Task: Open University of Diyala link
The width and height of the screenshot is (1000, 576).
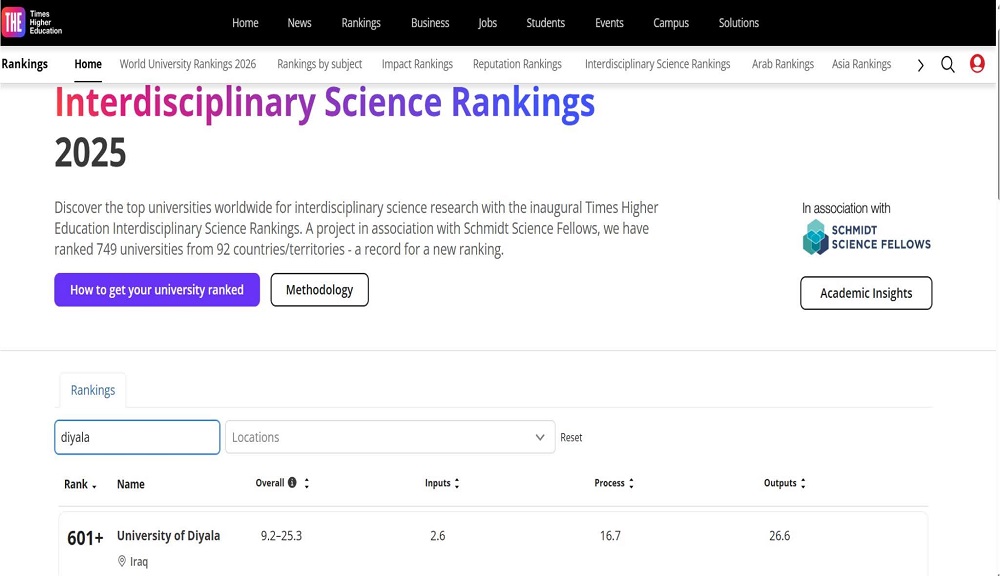Action: [x=168, y=536]
